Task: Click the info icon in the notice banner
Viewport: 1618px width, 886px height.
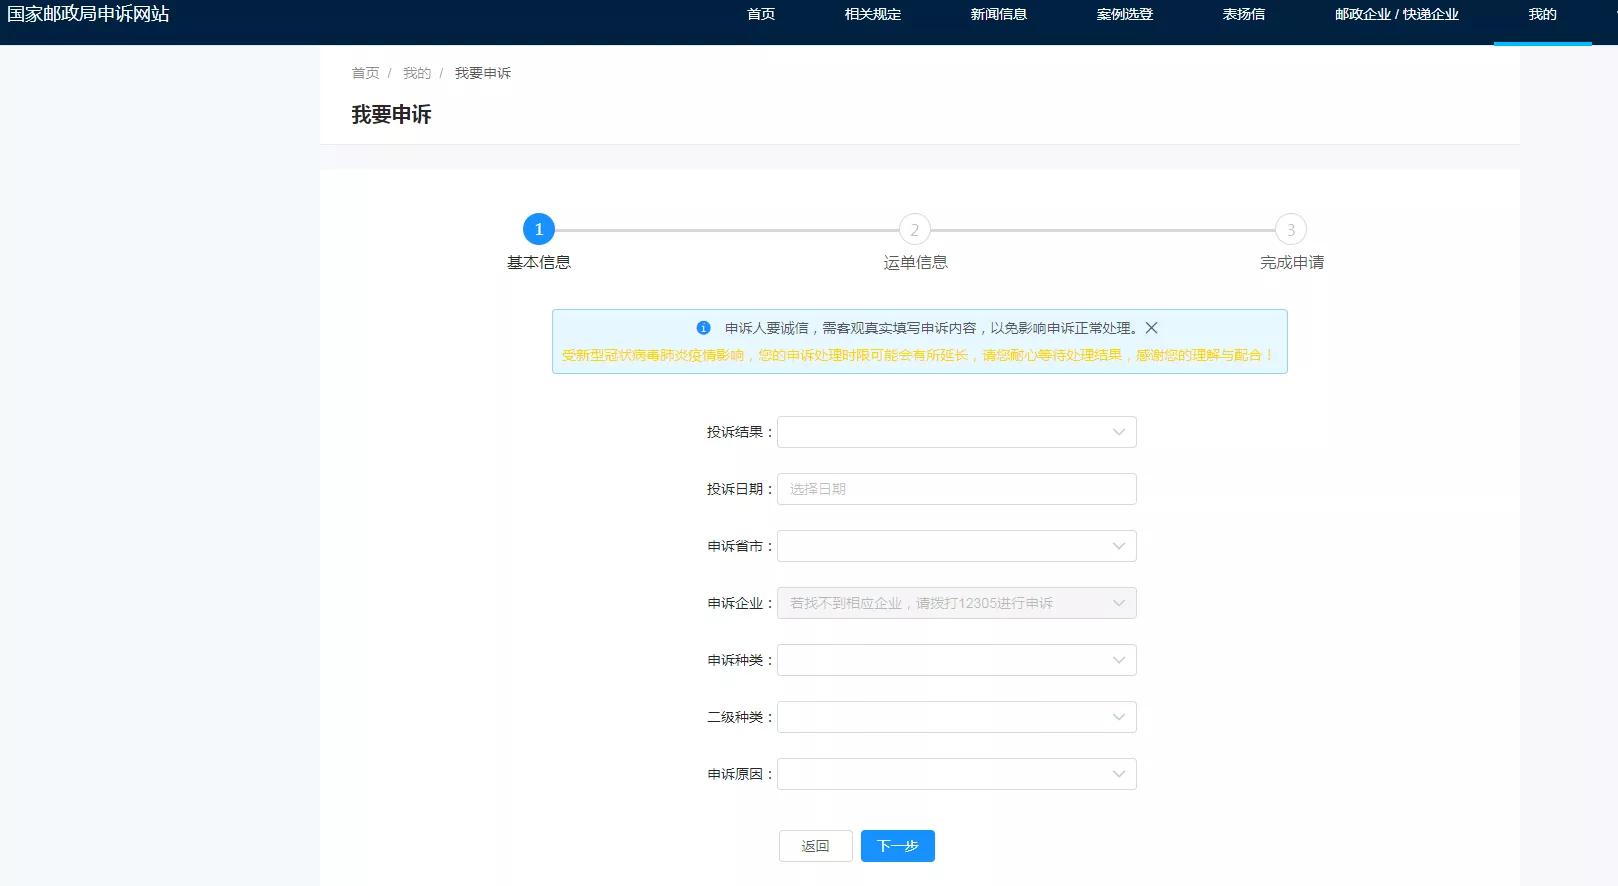Action: click(x=703, y=328)
